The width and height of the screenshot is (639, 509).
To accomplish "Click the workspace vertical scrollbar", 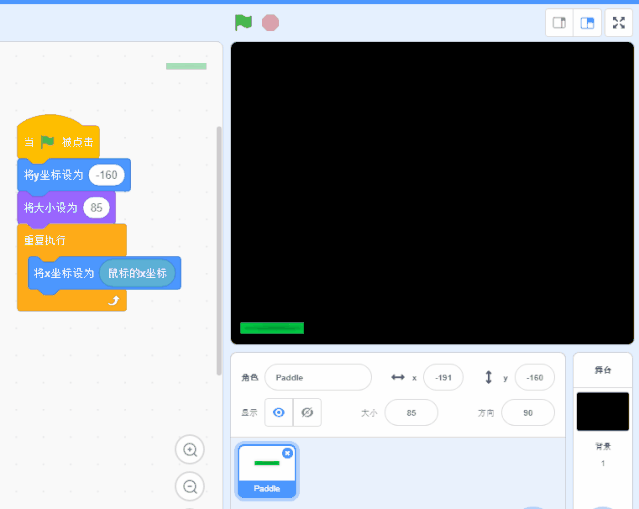I will point(219,250).
